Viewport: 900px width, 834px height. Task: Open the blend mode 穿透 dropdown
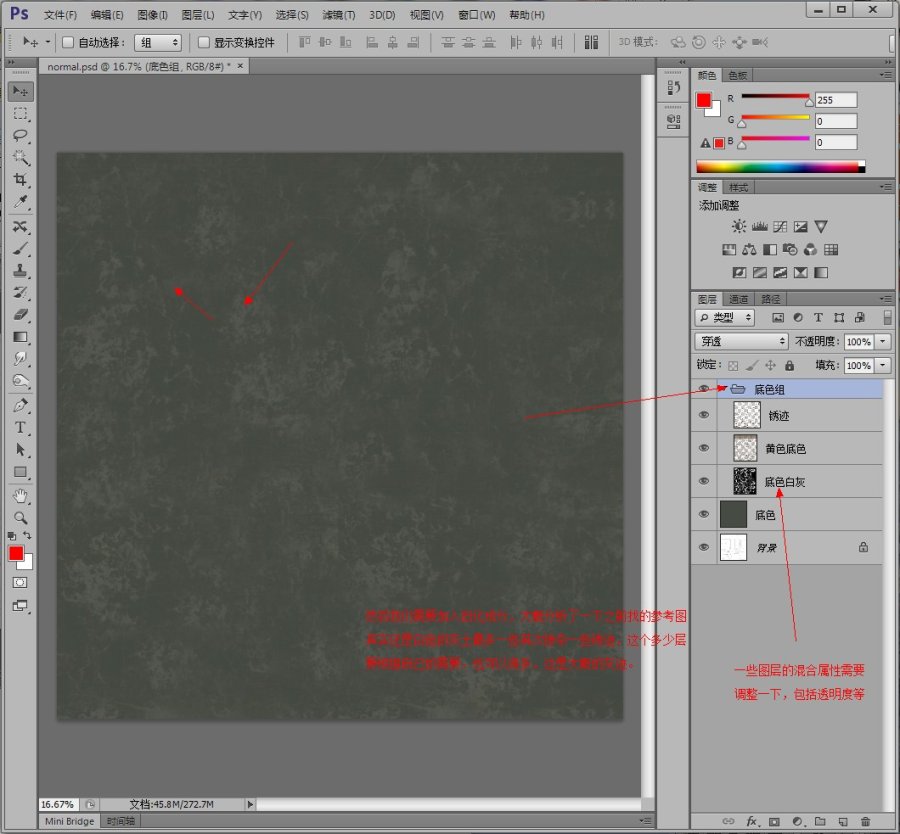click(741, 342)
